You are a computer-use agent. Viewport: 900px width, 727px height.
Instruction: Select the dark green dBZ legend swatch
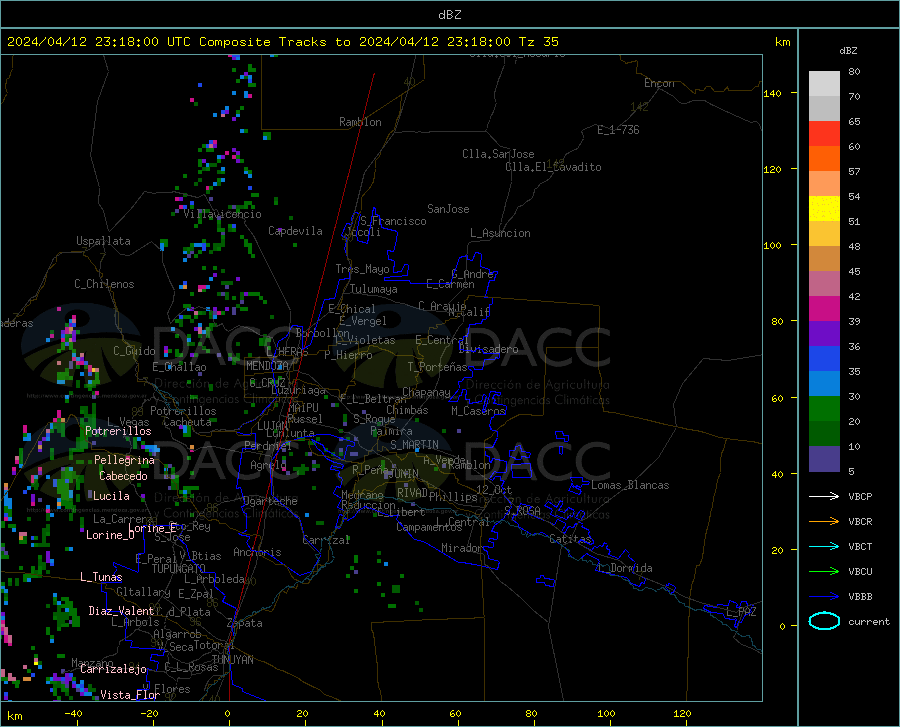click(824, 434)
